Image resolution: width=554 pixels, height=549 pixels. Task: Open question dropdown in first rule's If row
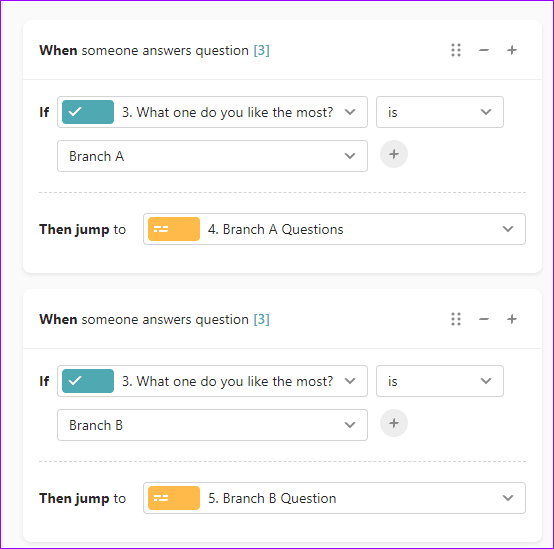point(212,112)
